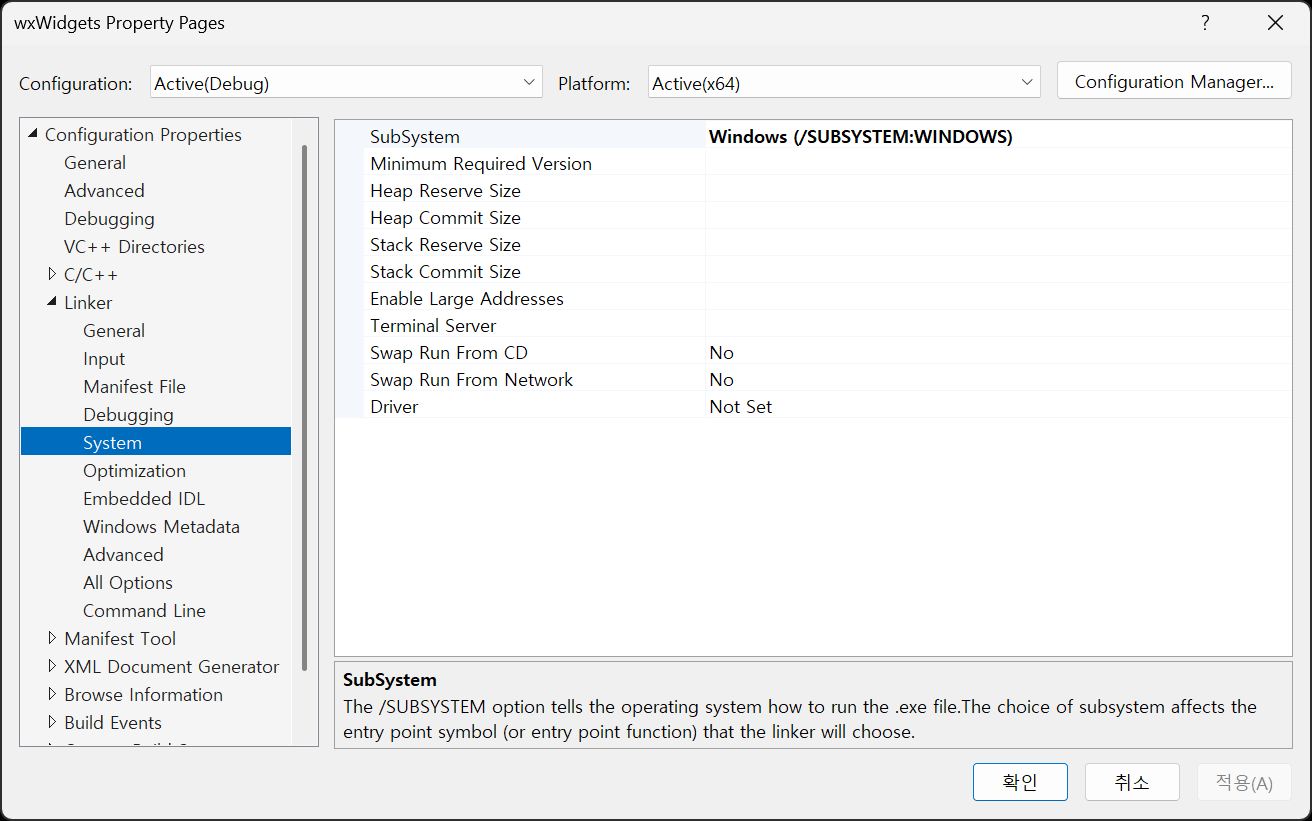Select Debugging directly under Configuration Properties
Screen dimensions: 1312x821
point(109,219)
